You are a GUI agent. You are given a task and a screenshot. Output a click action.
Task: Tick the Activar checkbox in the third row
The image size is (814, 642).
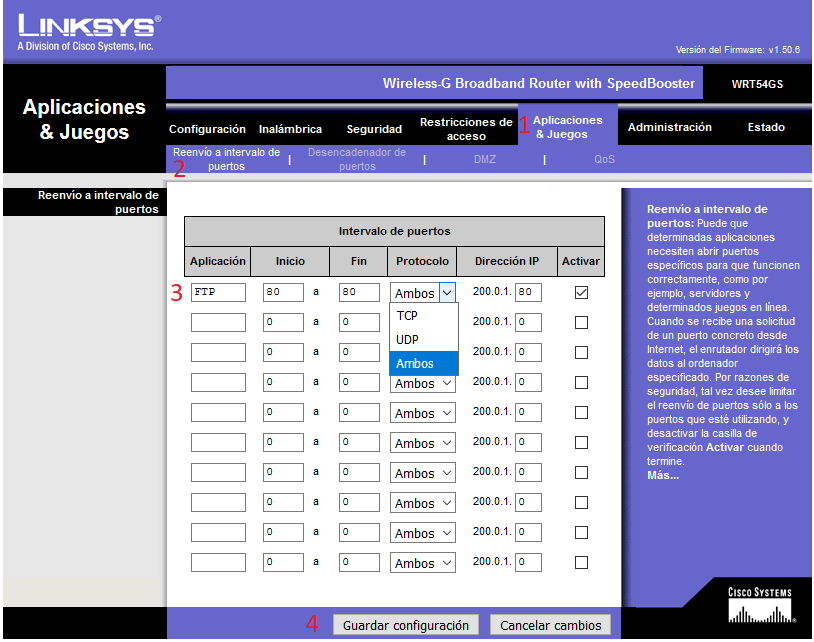coord(581,353)
